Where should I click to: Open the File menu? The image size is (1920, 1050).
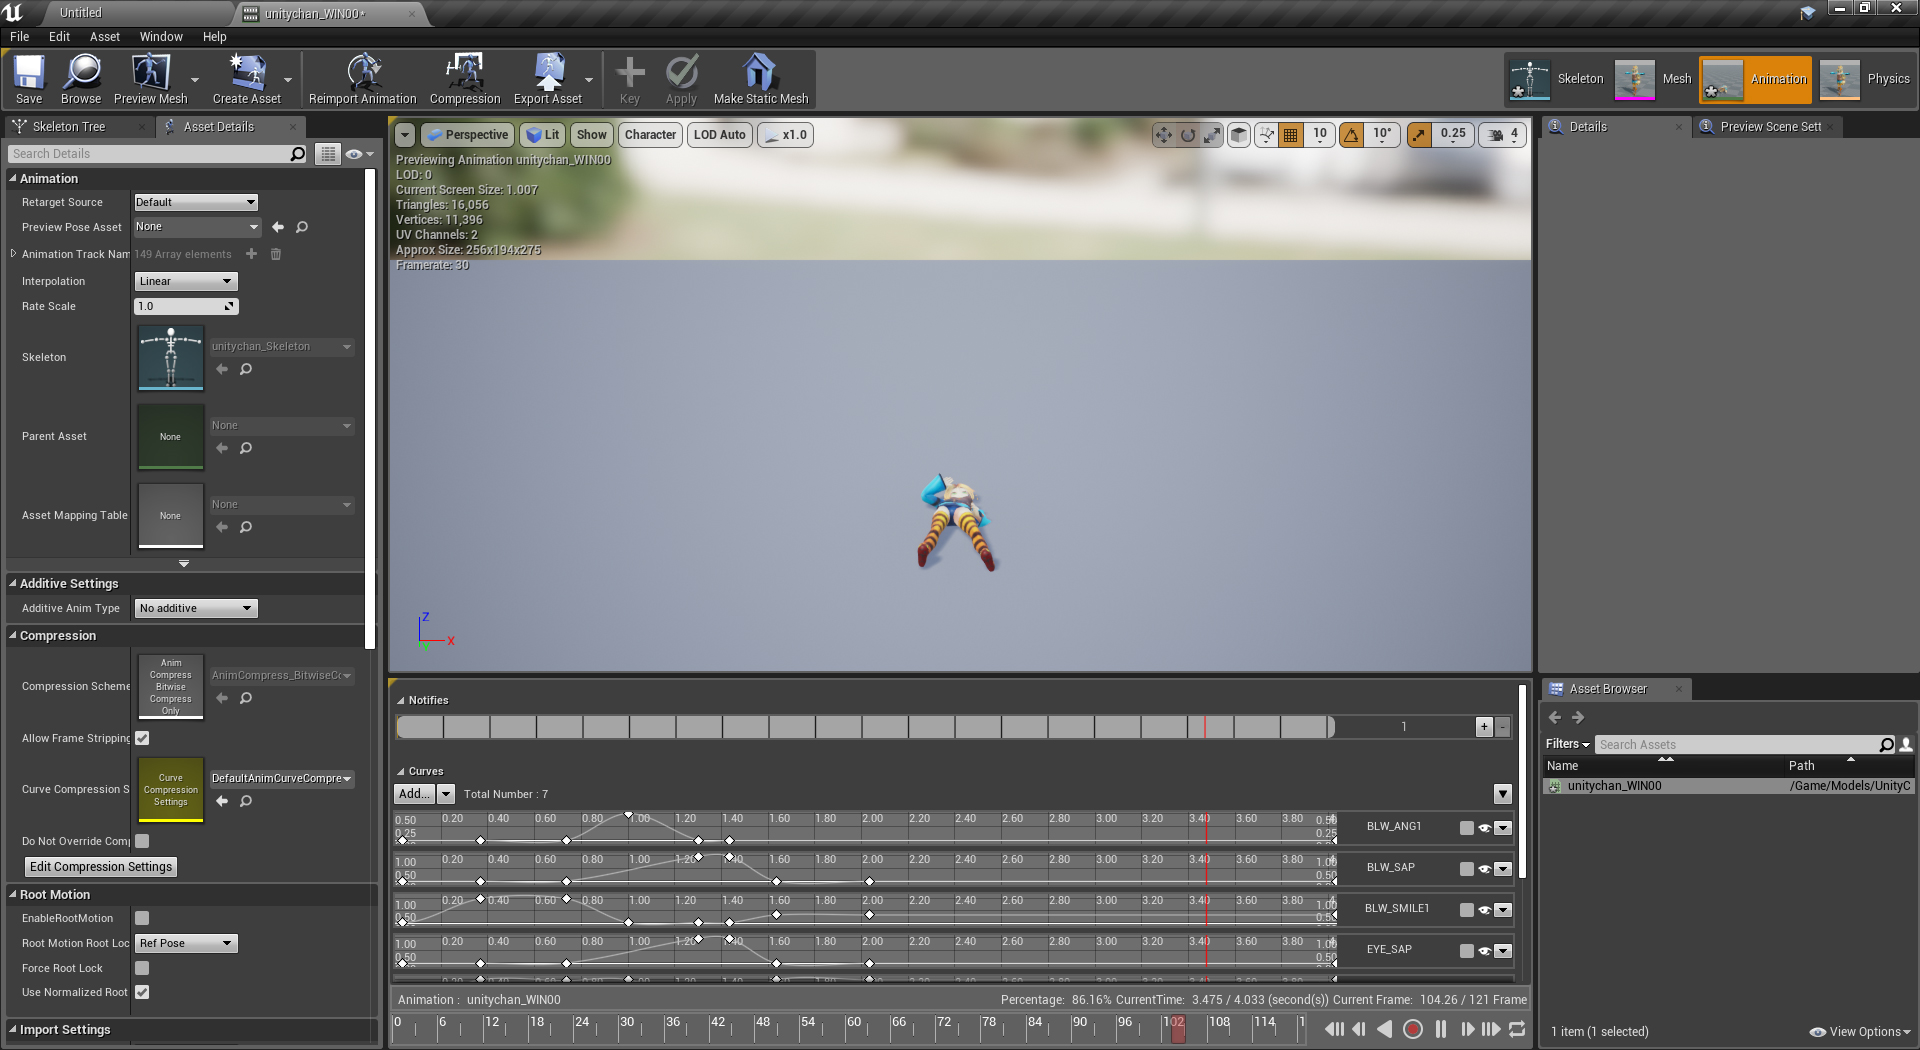19,36
